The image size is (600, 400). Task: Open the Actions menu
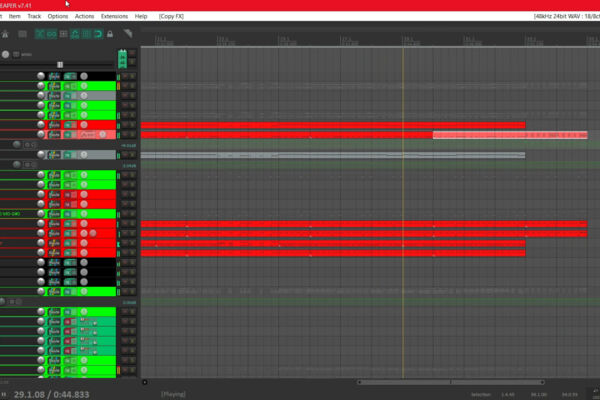[84, 16]
